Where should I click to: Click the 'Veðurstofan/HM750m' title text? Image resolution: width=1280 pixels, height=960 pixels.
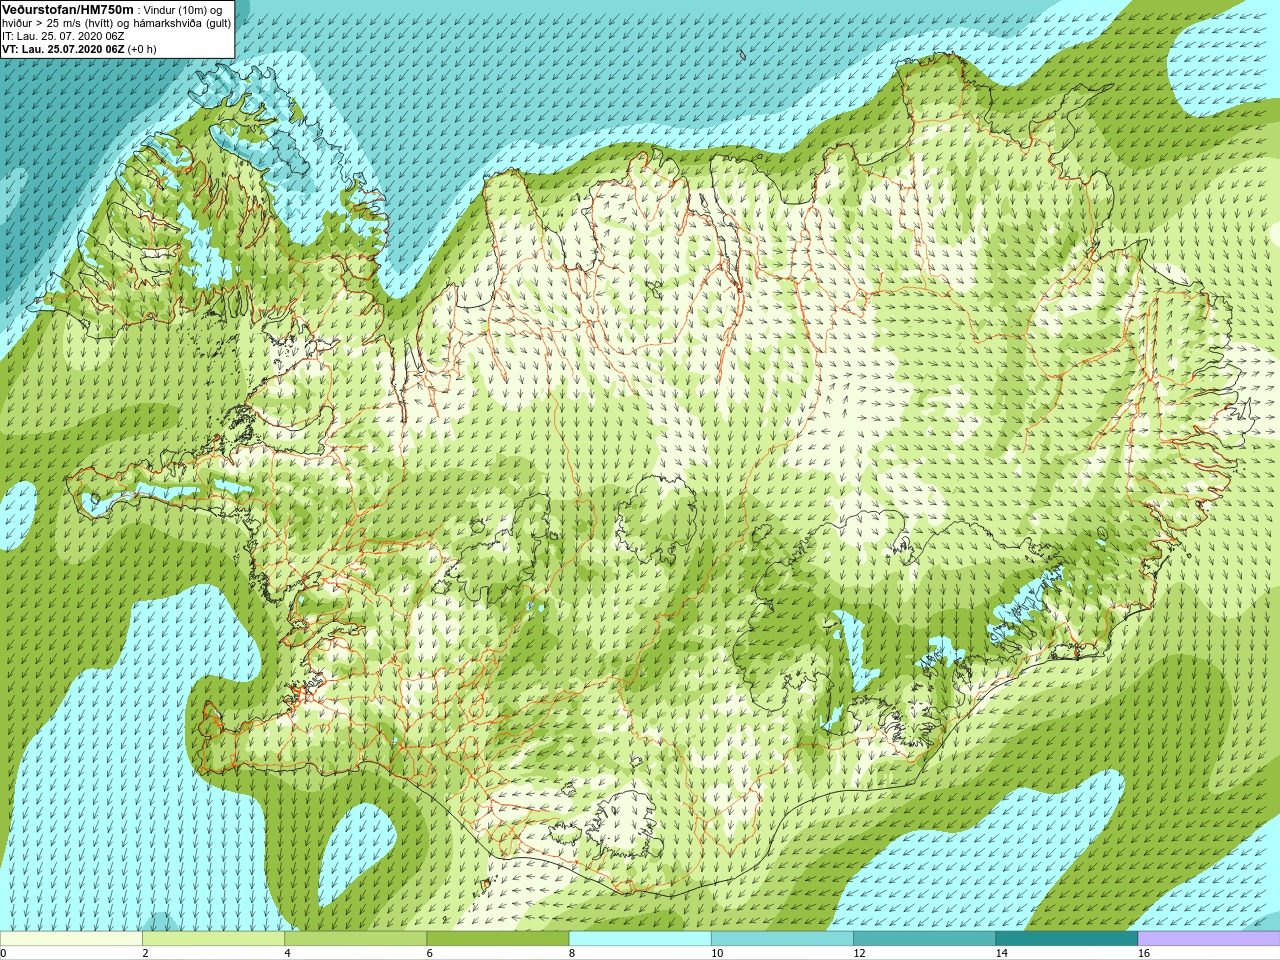coord(67,9)
